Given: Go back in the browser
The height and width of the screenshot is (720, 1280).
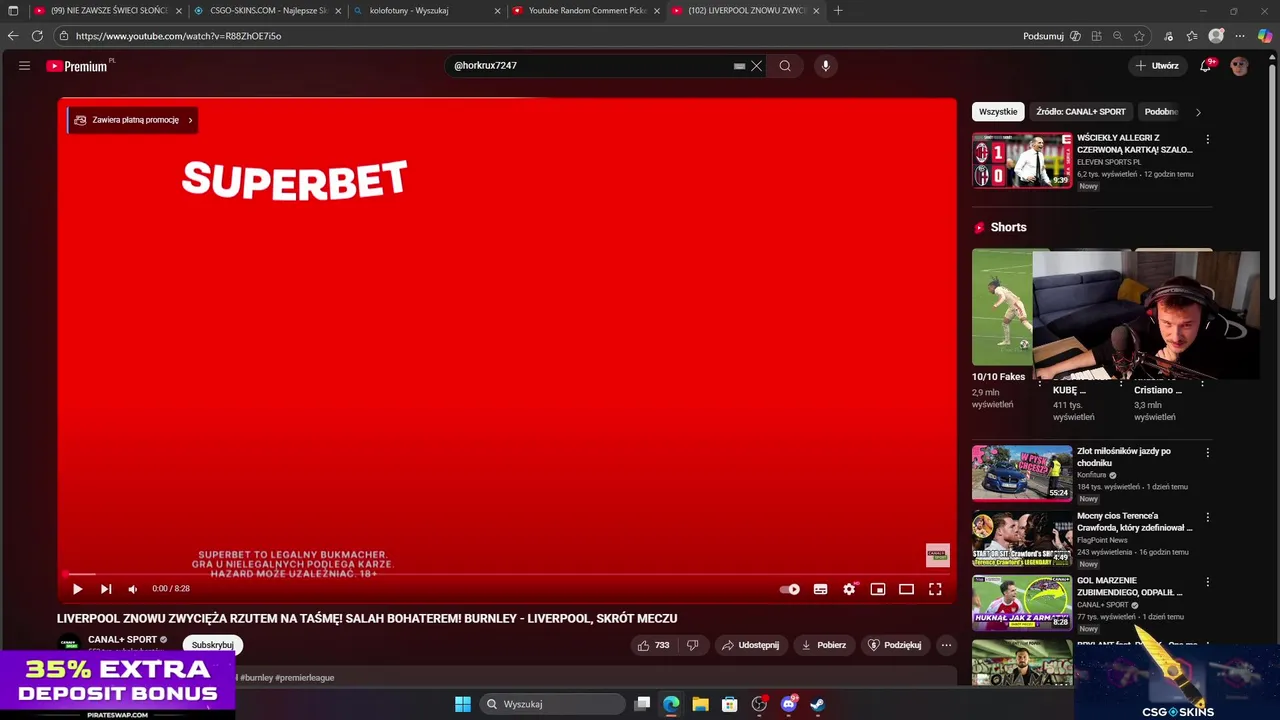Looking at the screenshot, I should (x=13, y=36).
